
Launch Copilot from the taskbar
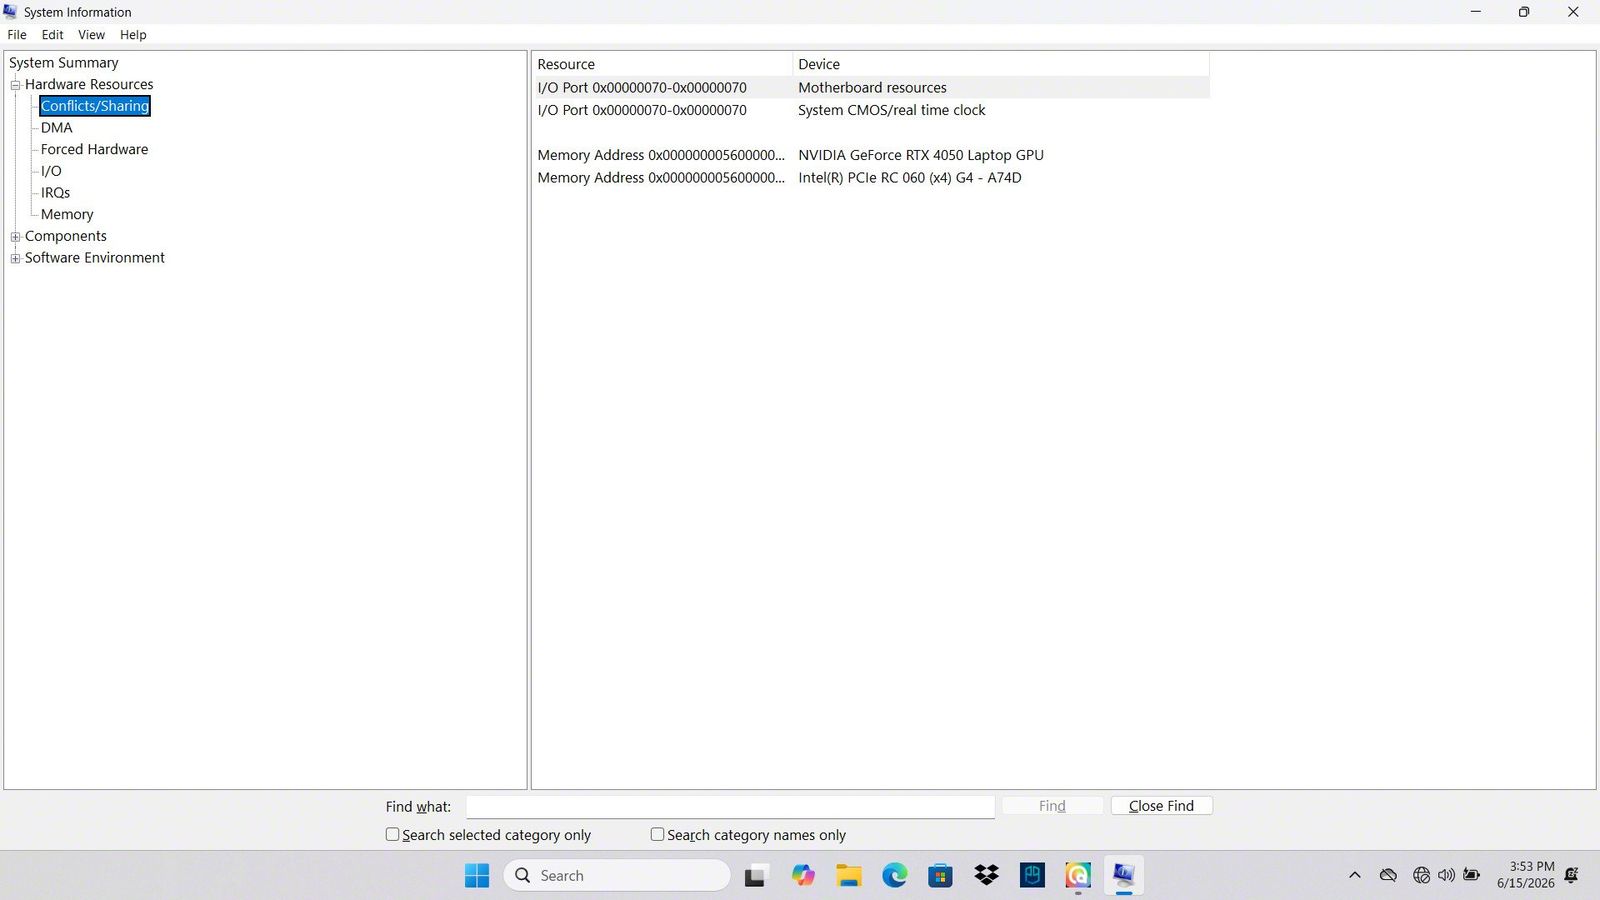click(802, 876)
